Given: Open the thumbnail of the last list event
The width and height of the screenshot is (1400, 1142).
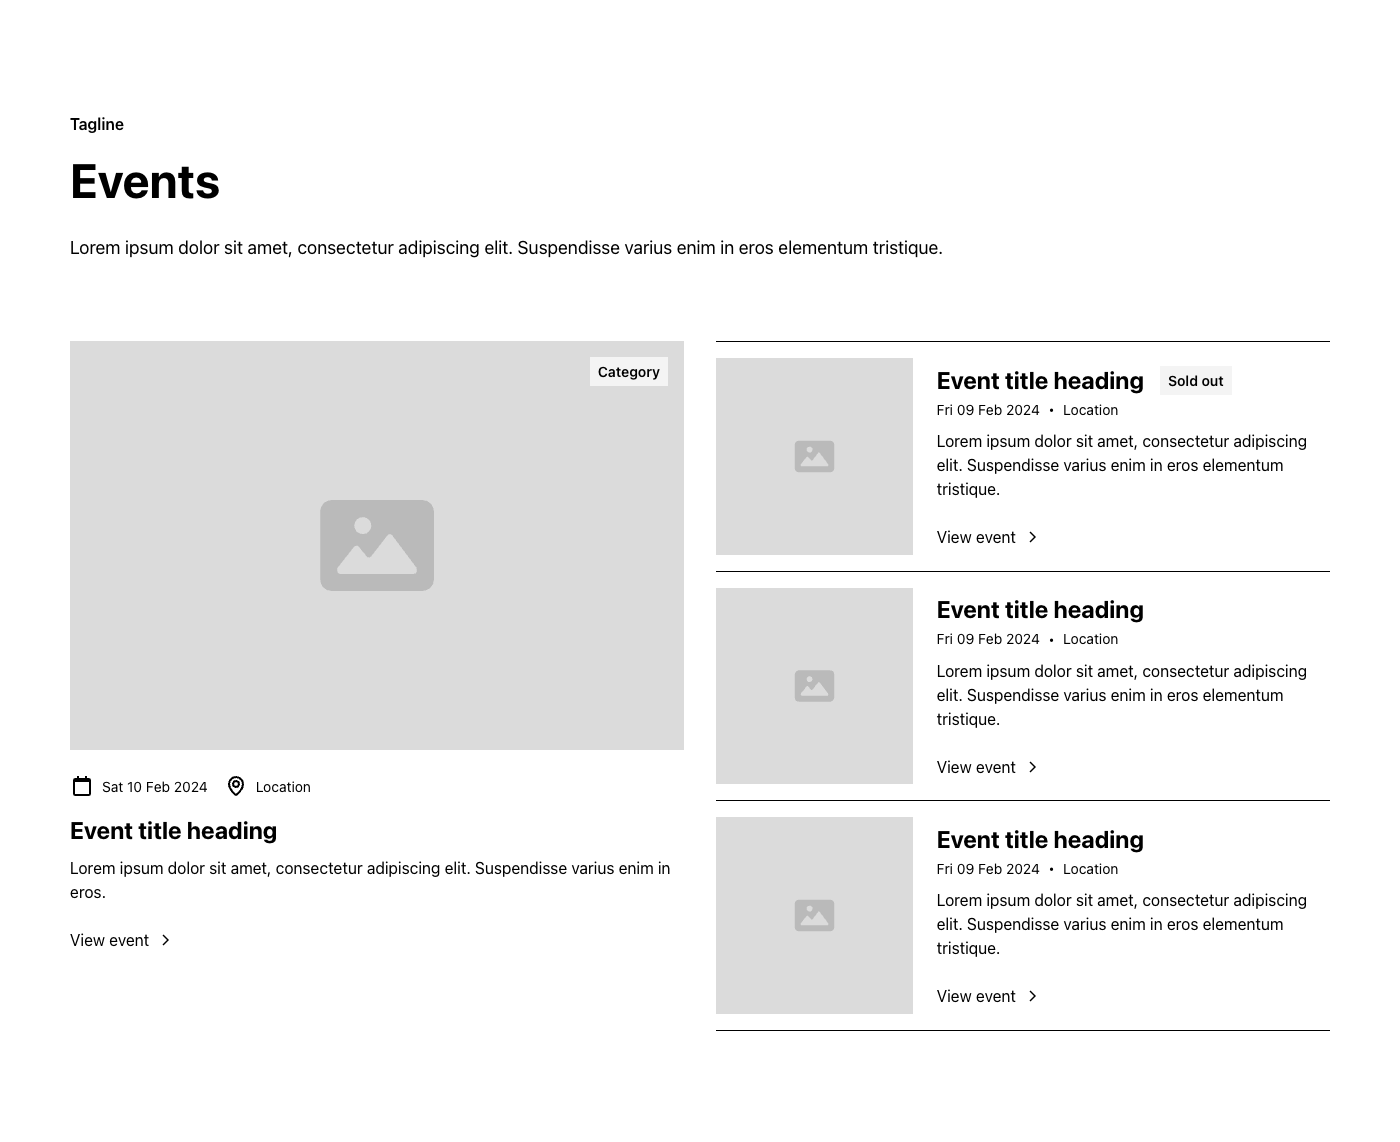Looking at the screenshot, I should click(x=814, y=915).
